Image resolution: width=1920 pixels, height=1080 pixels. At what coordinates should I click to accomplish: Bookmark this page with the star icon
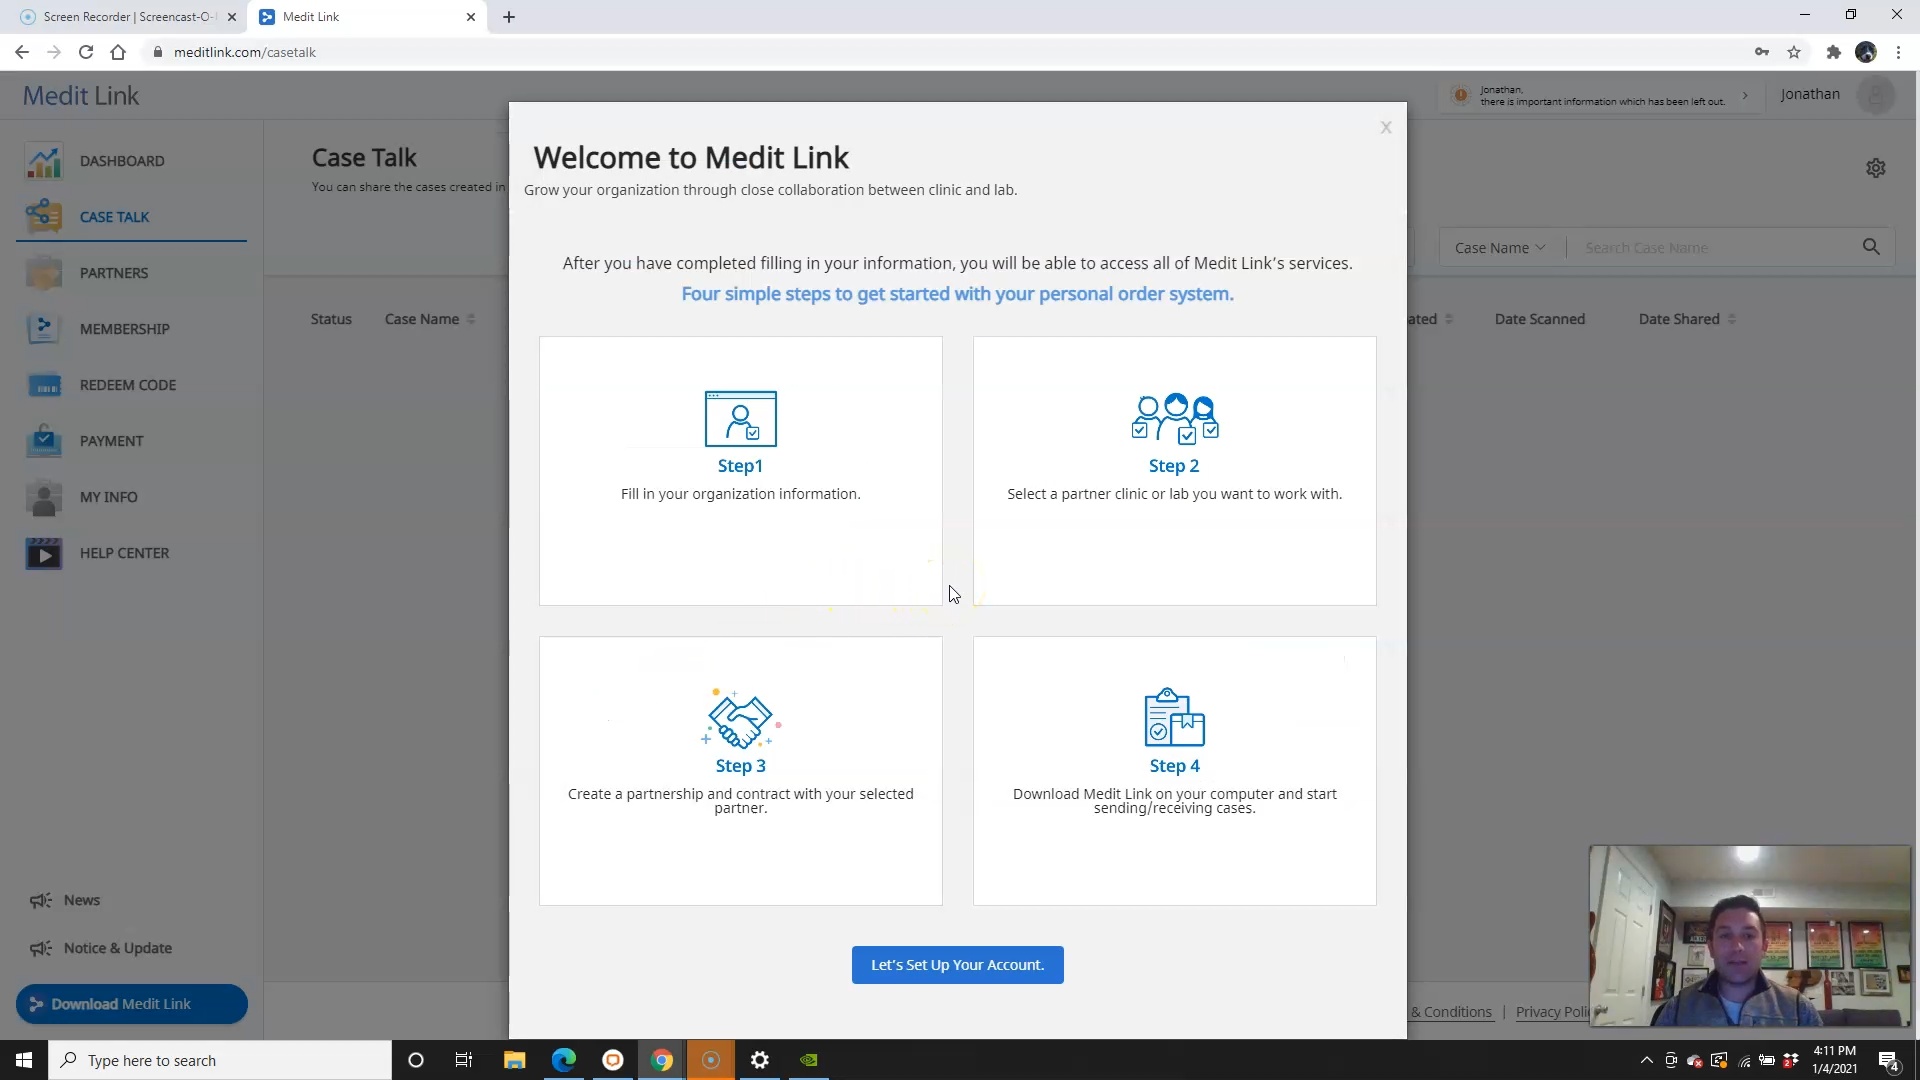1794,52
